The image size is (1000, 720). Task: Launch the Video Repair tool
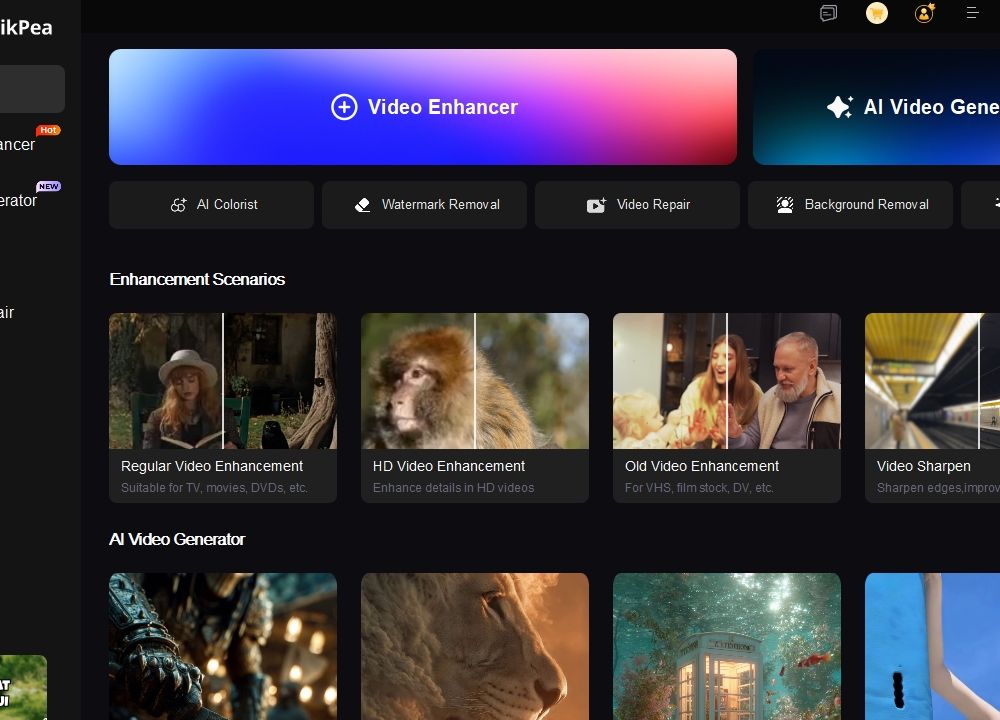coord(637,205)
